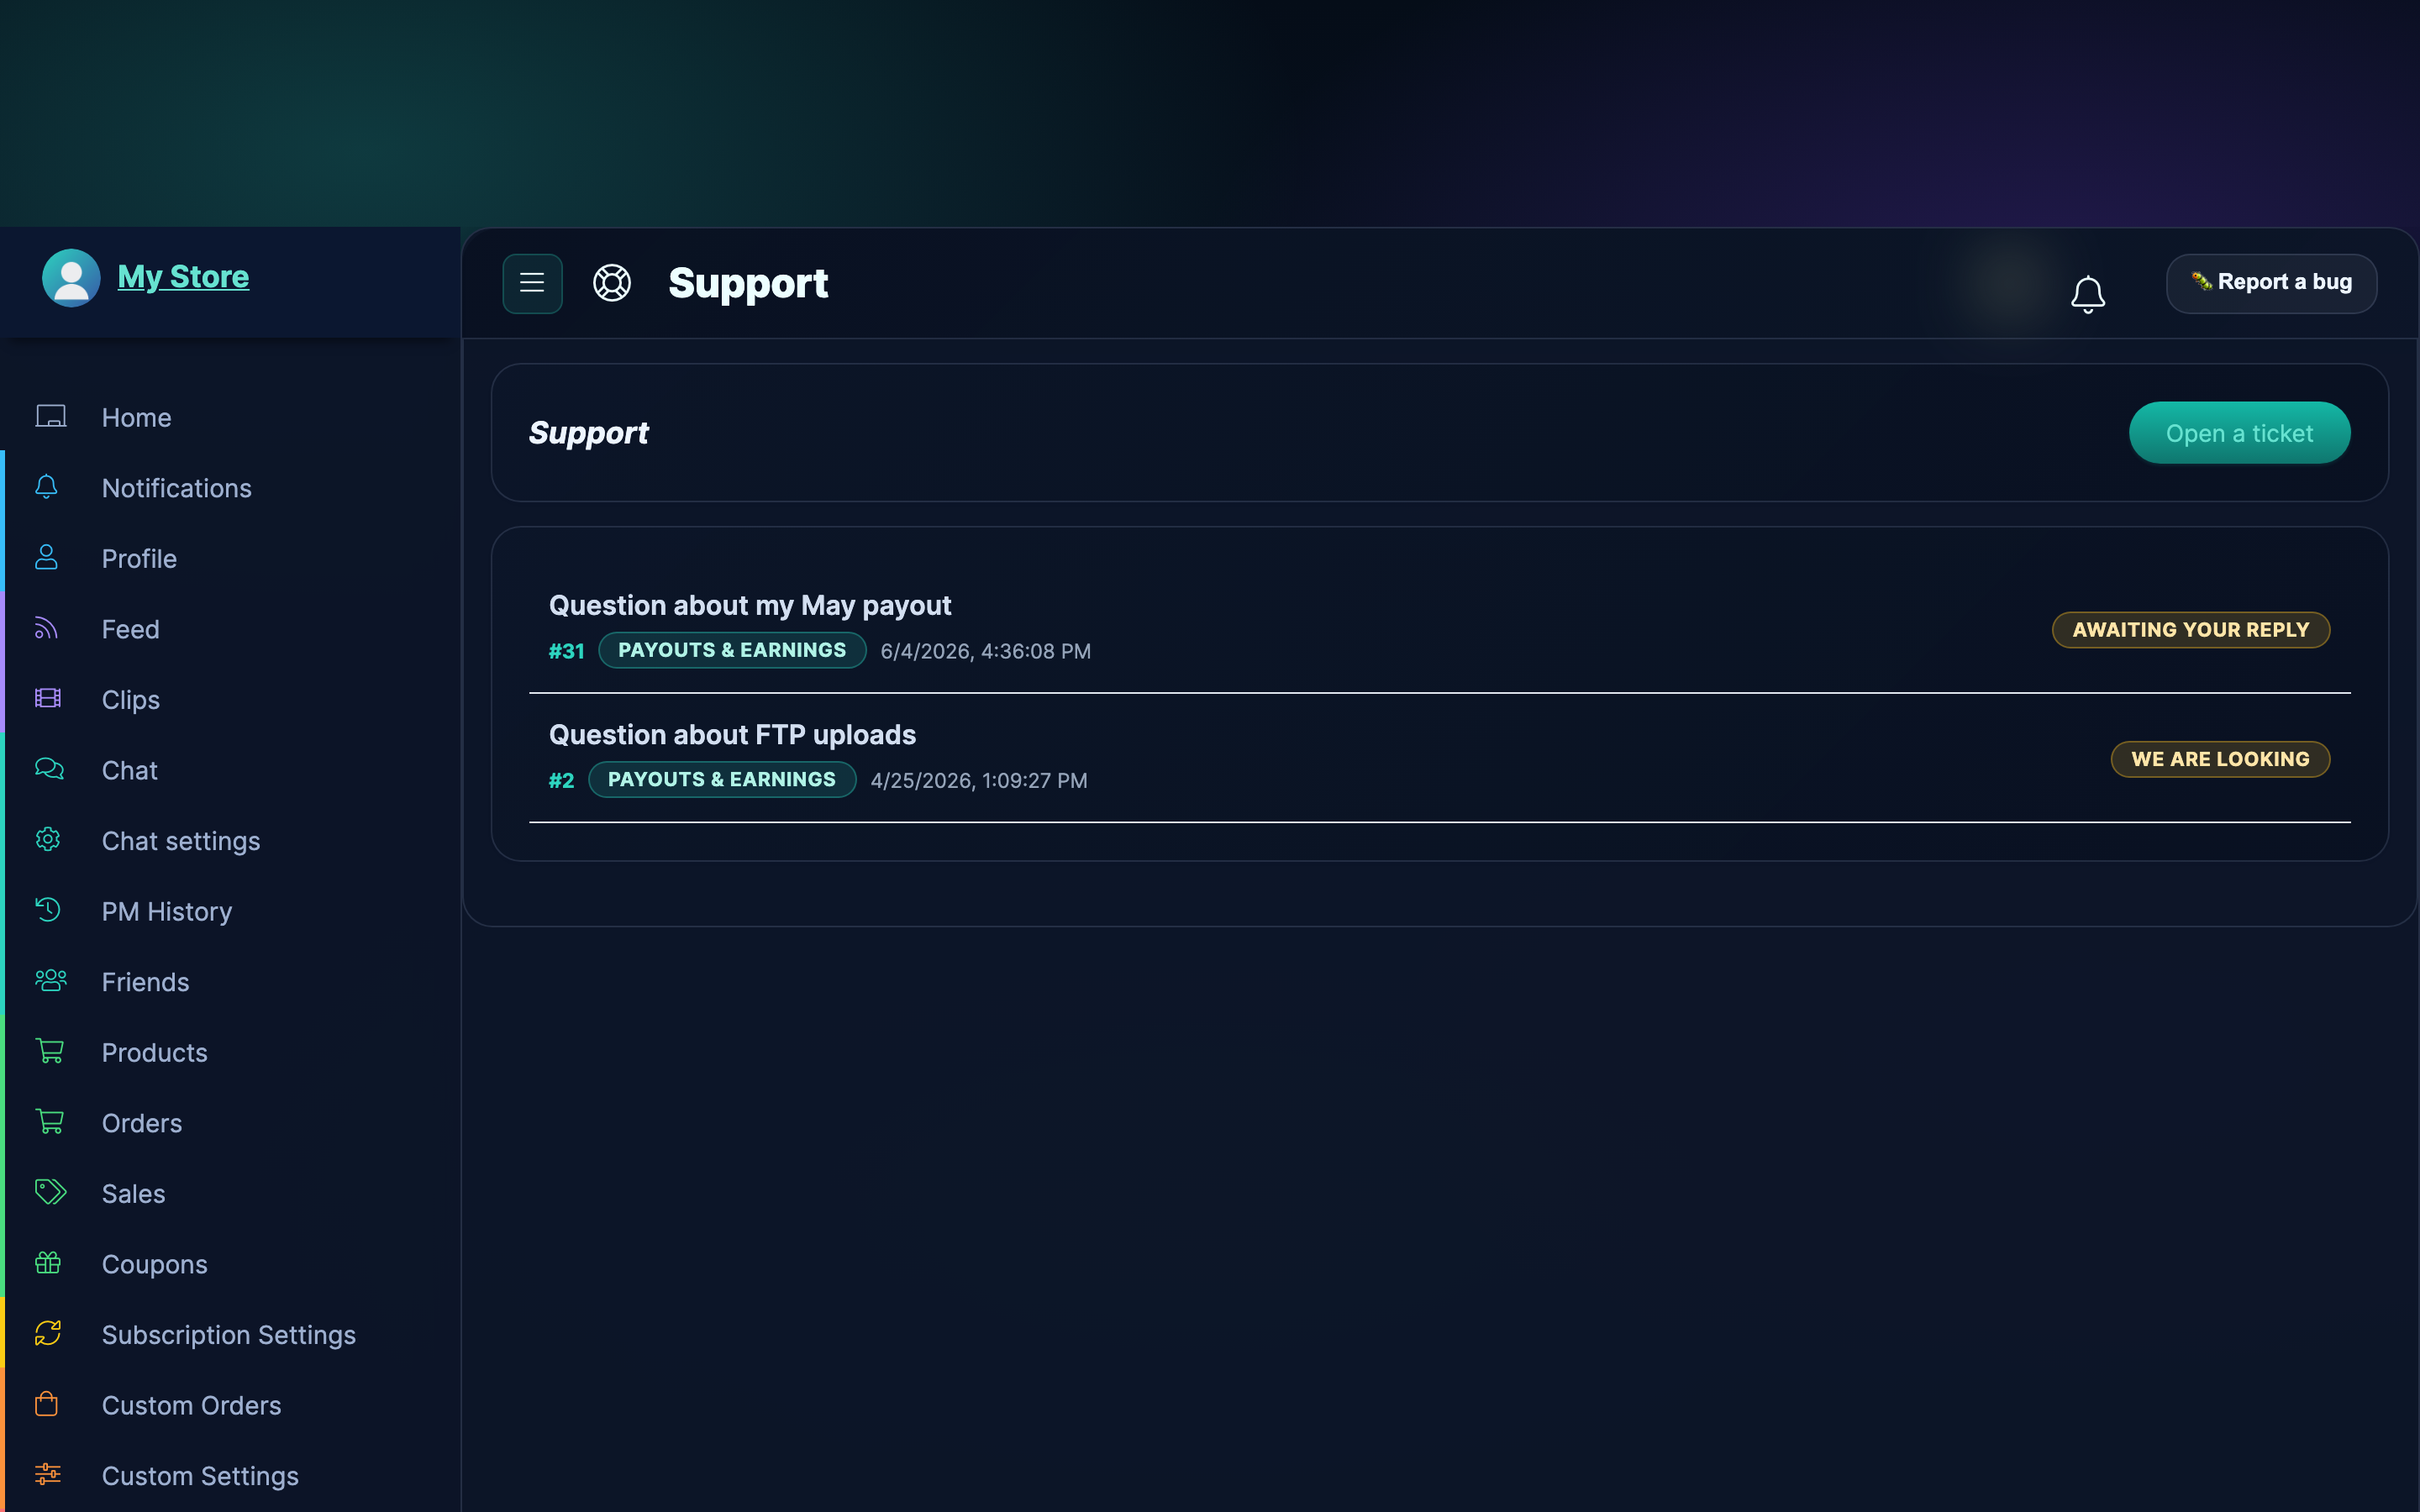The height and width of the screenshot is (1512, 2420).
Task: Click the Notifications bell sidebar icon
Action: click(x=47, y=487)
